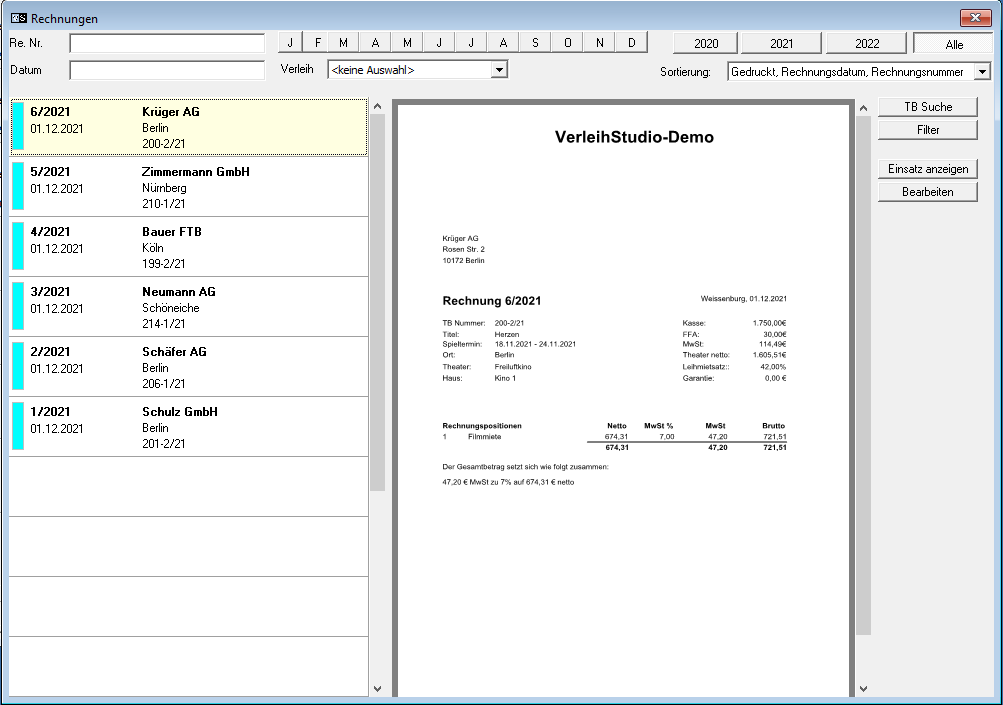
Task: Select invoice 5/2021 Zimmermann GmbH
Action: (x=190, y=187)
